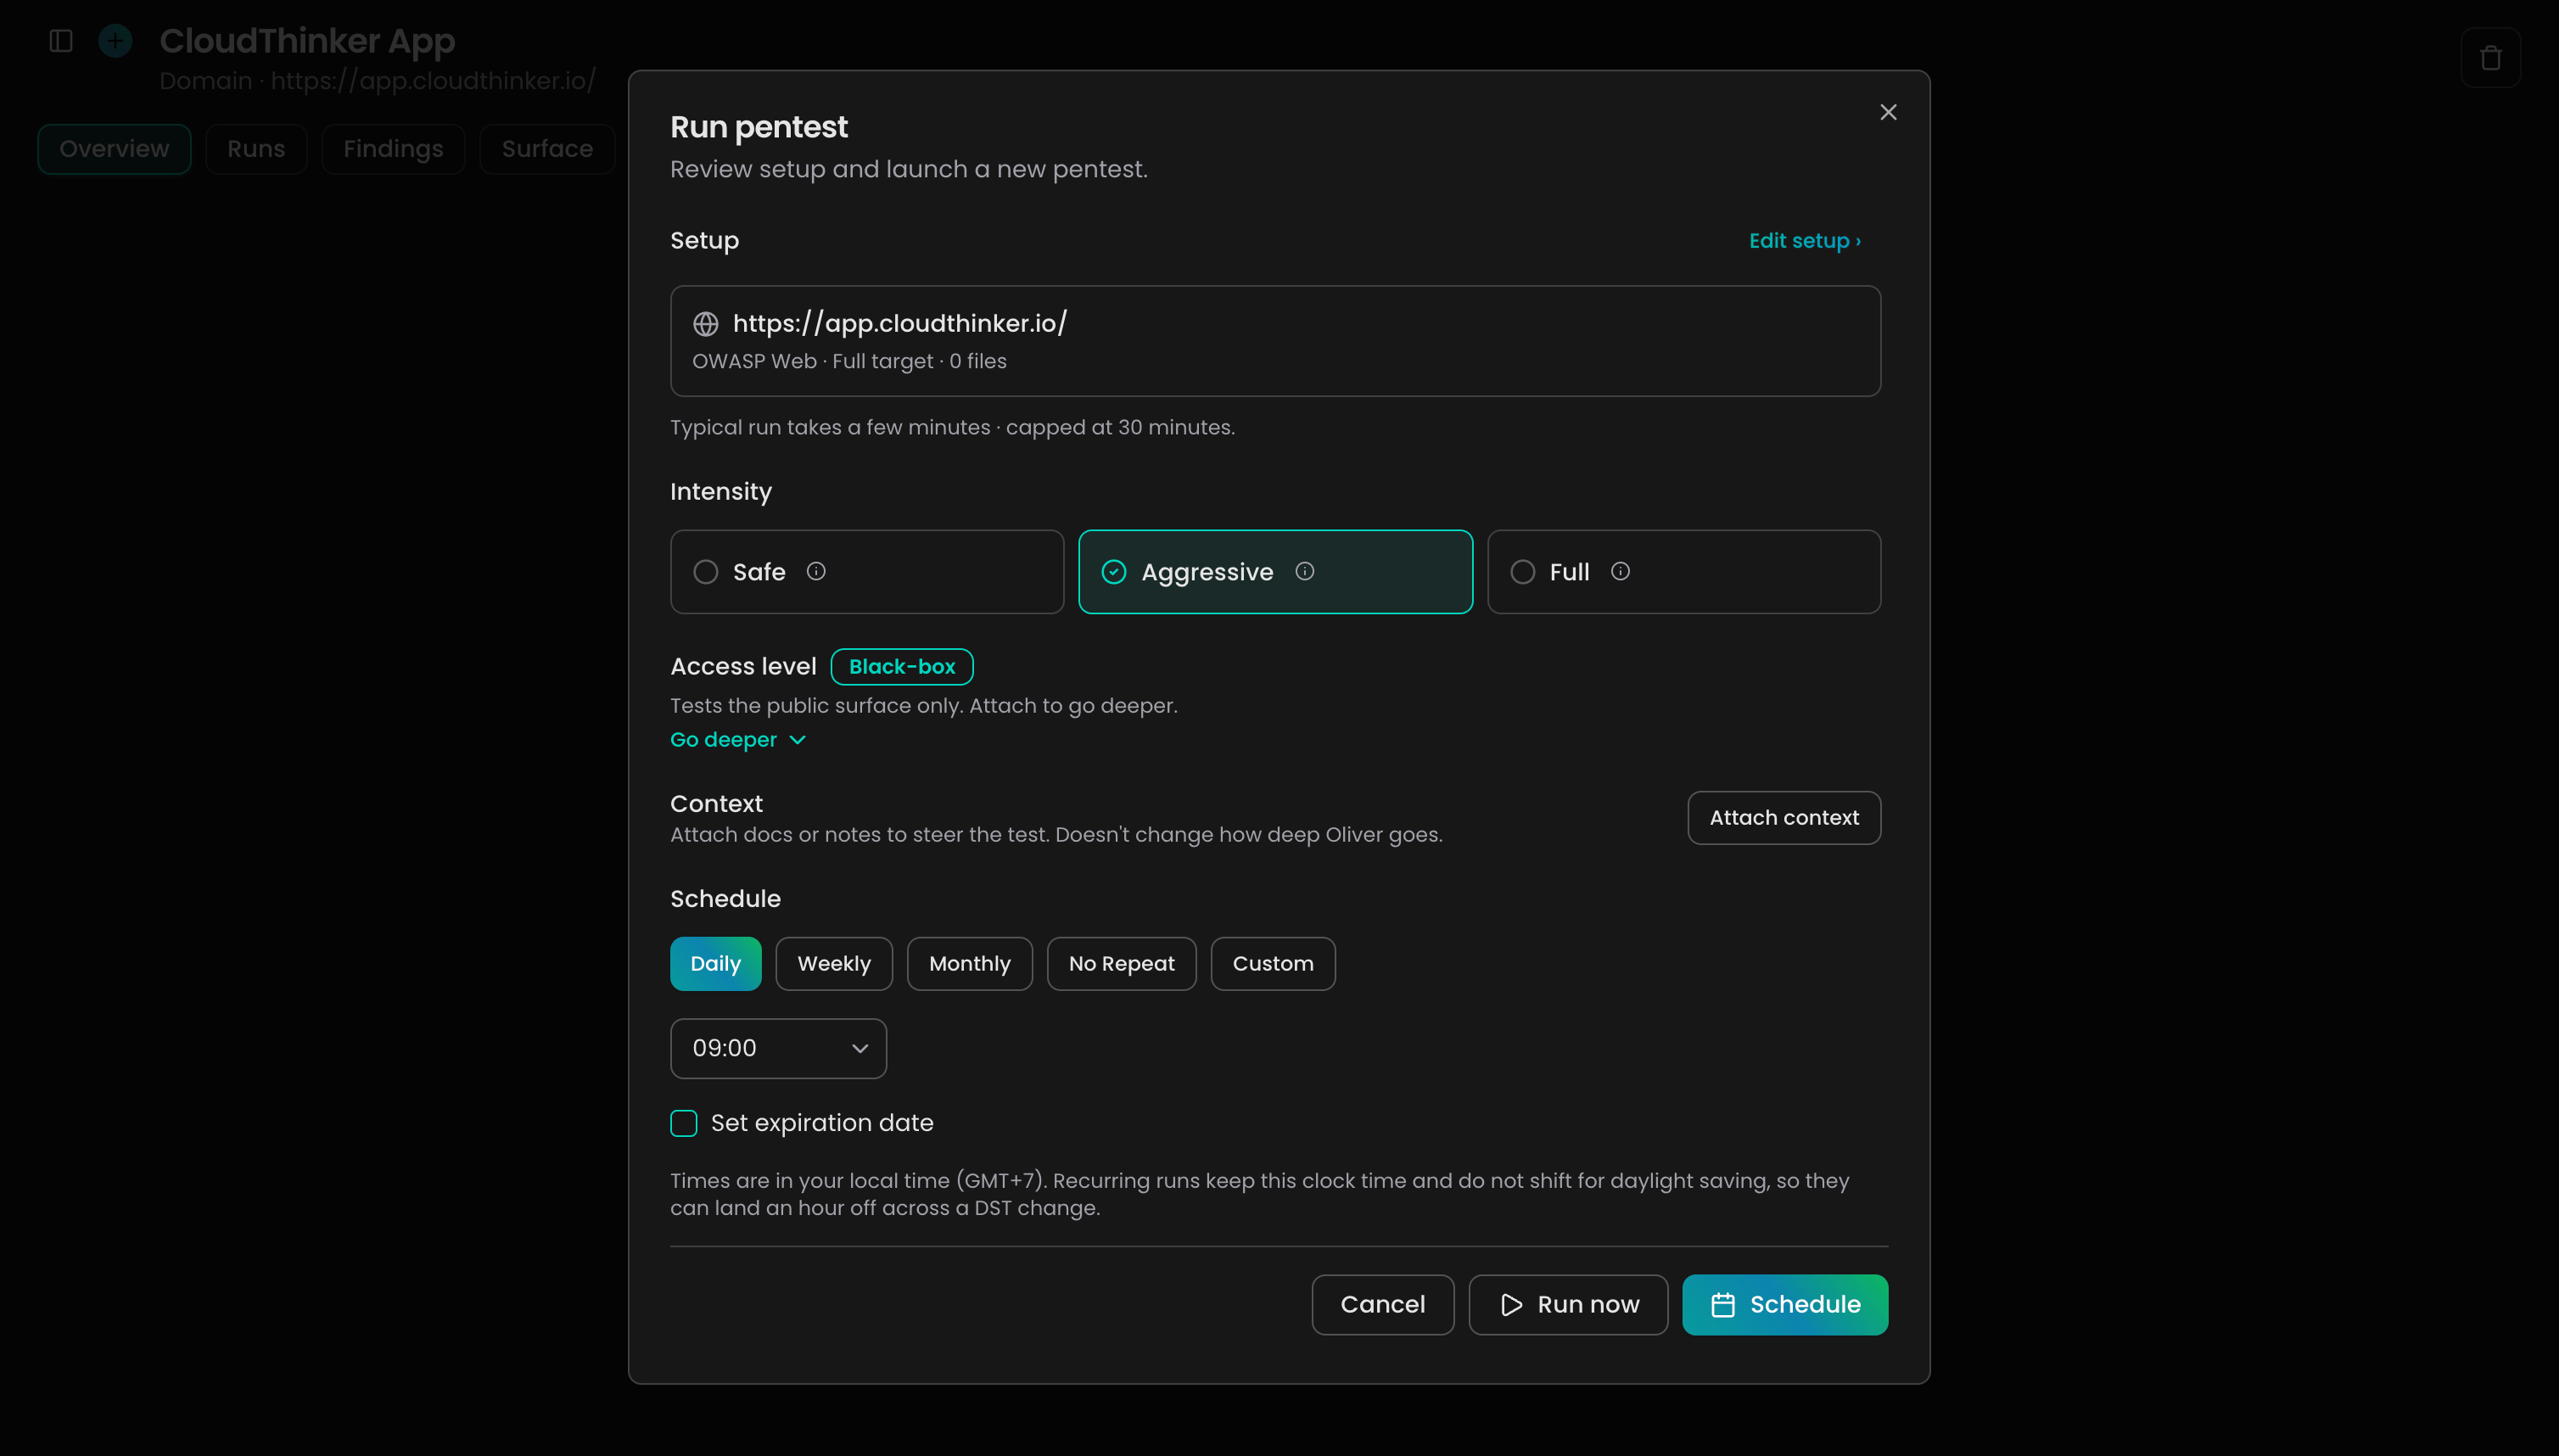Select Safe intensity radio
2559x1456 pixels.
(706, 572)
